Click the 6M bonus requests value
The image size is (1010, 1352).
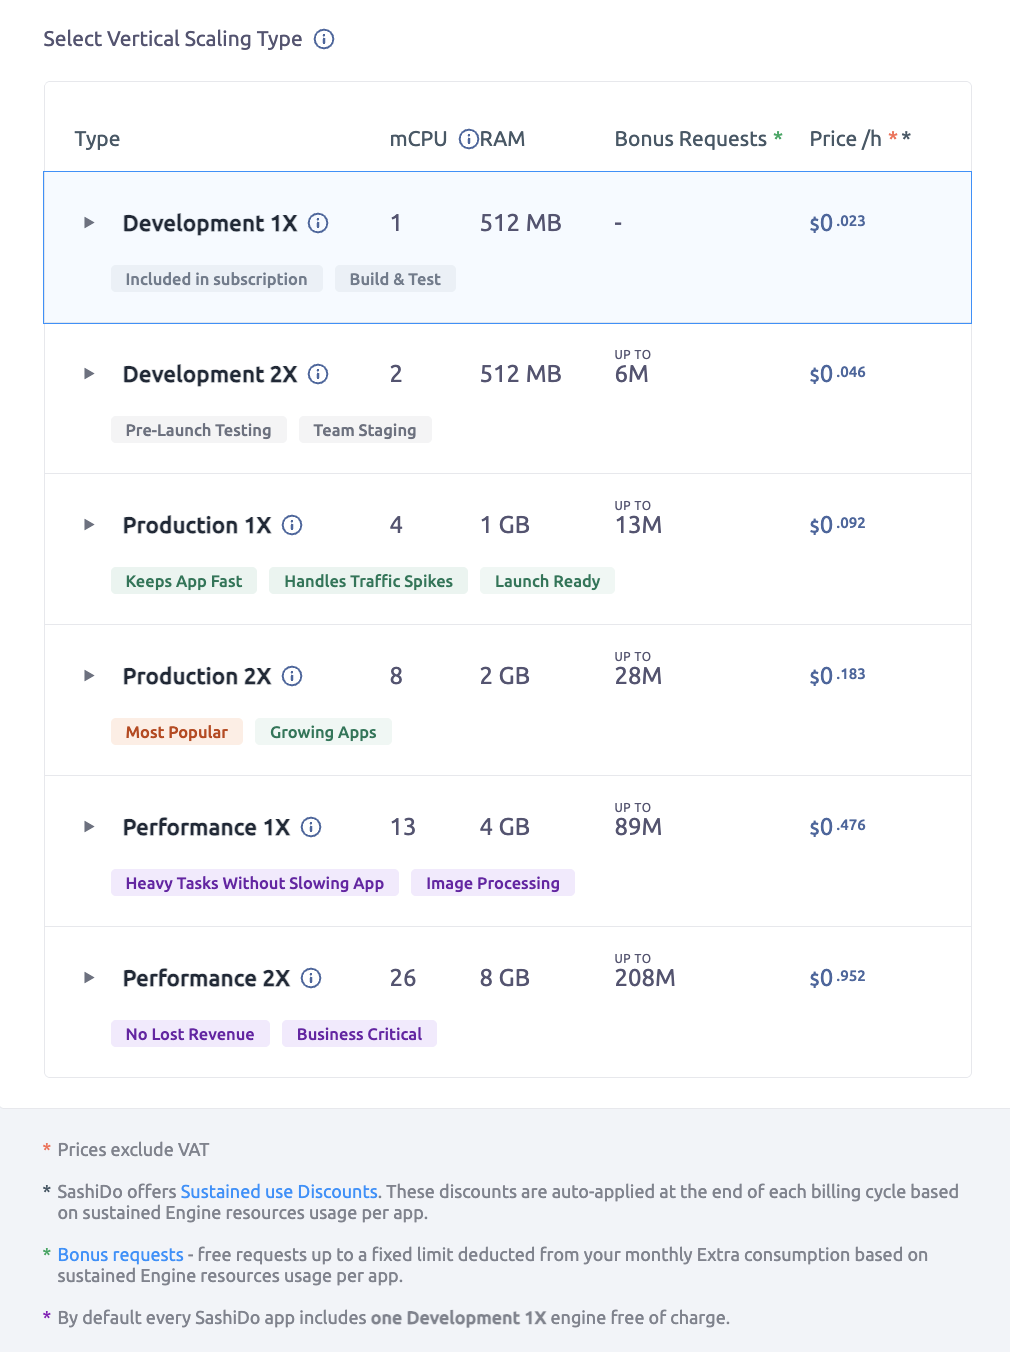pyautogui.click(x=632, y=374)
